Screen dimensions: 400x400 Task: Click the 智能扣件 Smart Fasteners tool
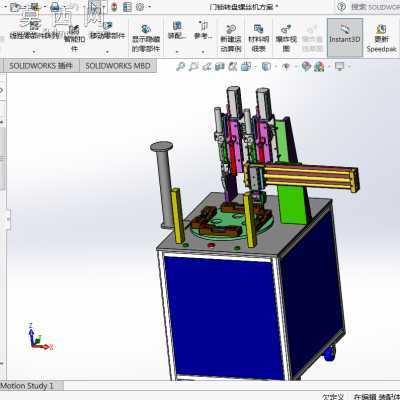[x=74, y=38]
